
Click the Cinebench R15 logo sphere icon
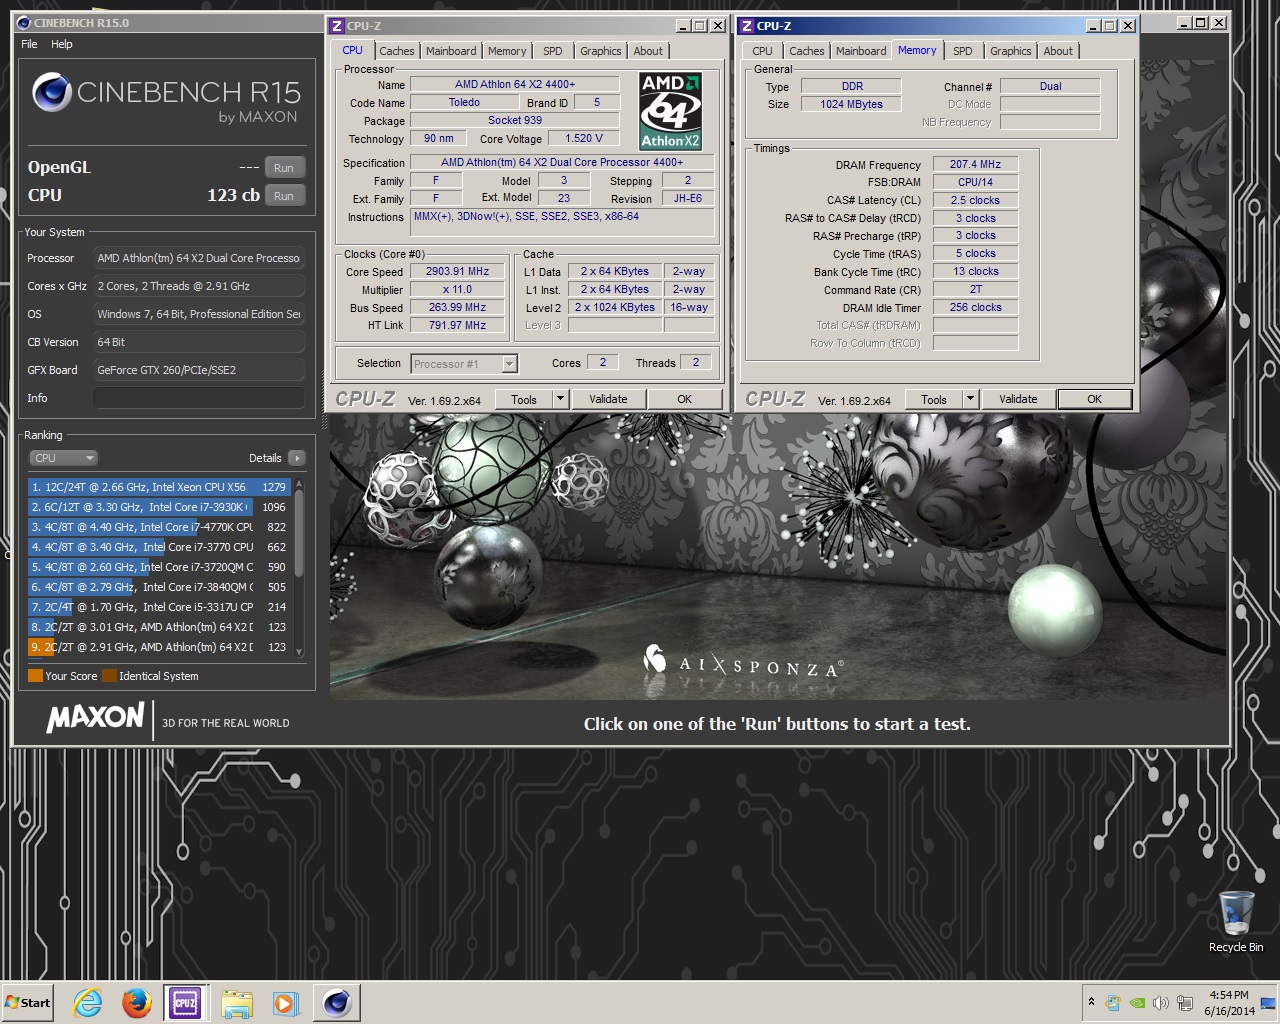coord(51,92)
